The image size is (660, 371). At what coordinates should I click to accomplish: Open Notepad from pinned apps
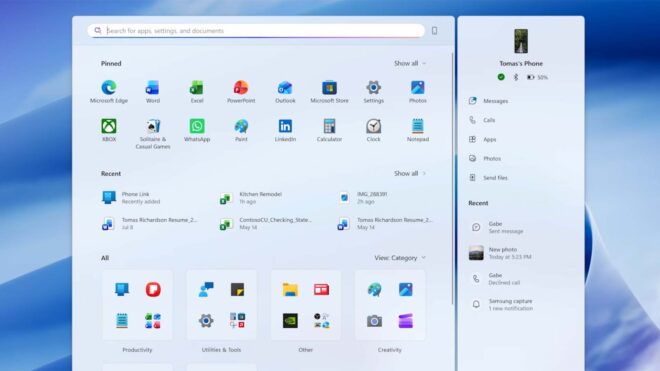[x=418, y=130]
